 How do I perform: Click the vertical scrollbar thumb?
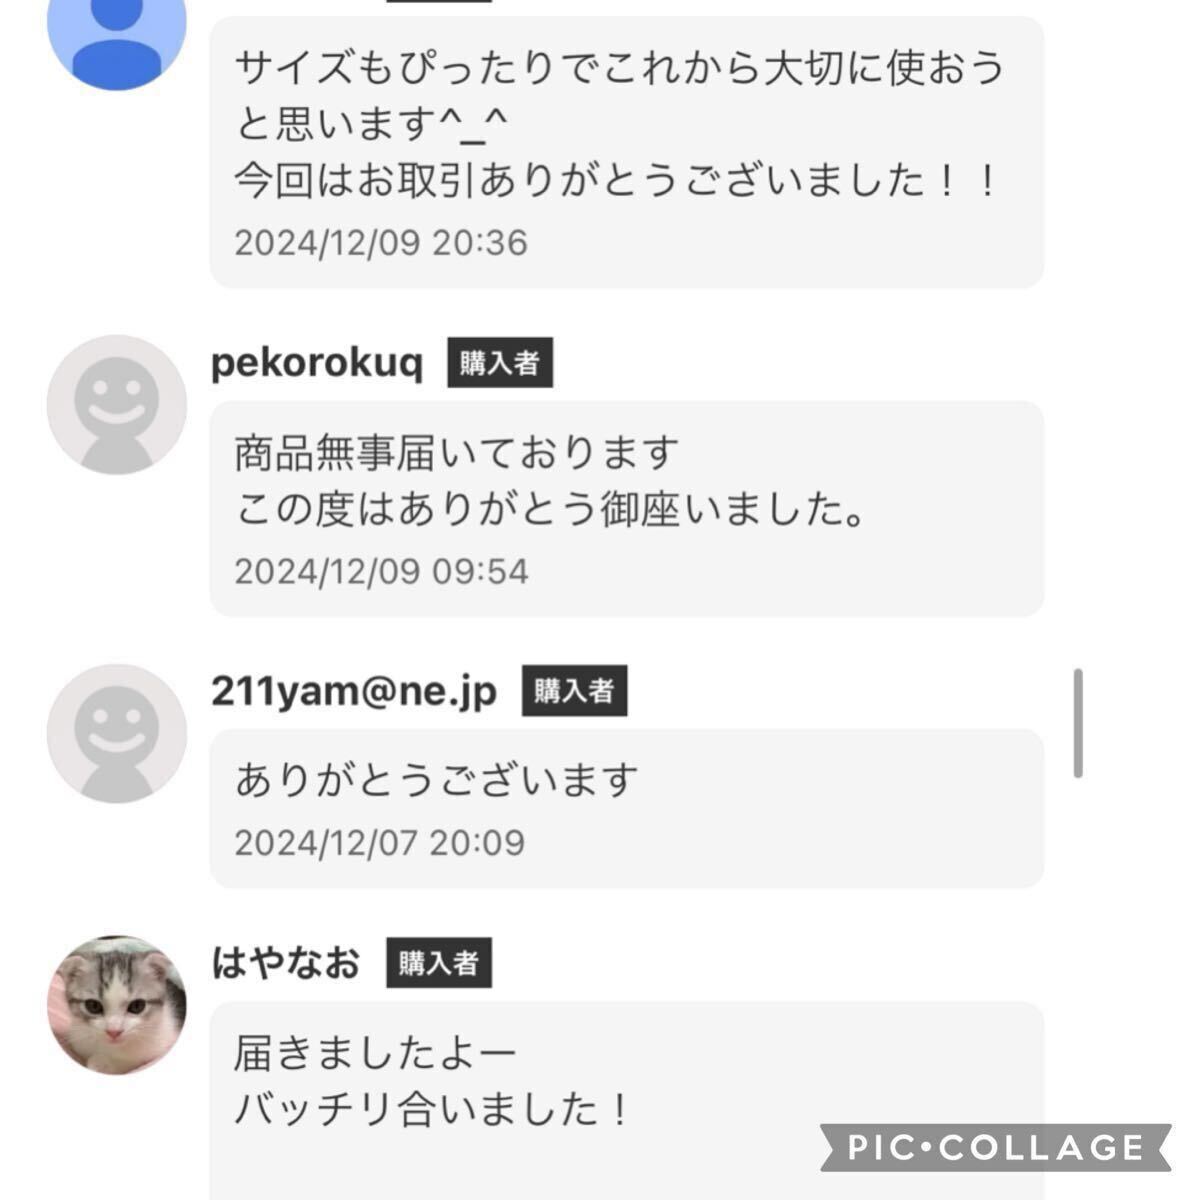point(1078,723)
